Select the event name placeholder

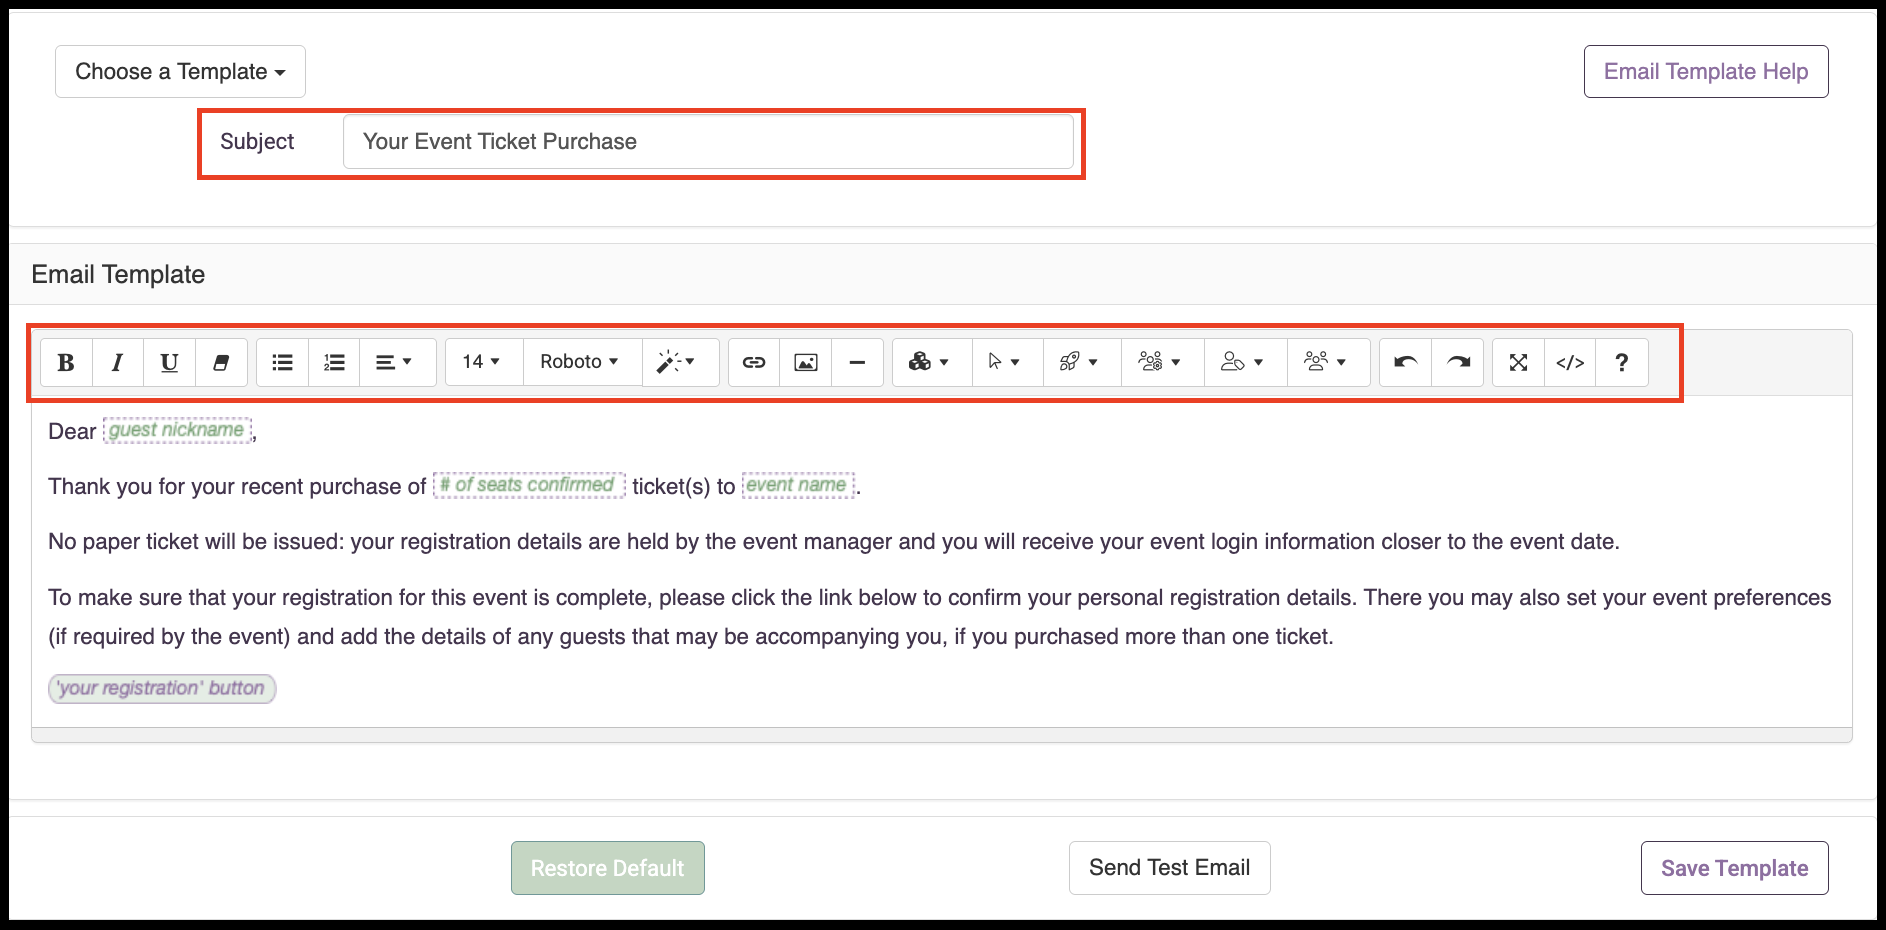pyautogui.click(x=798, y=485)
